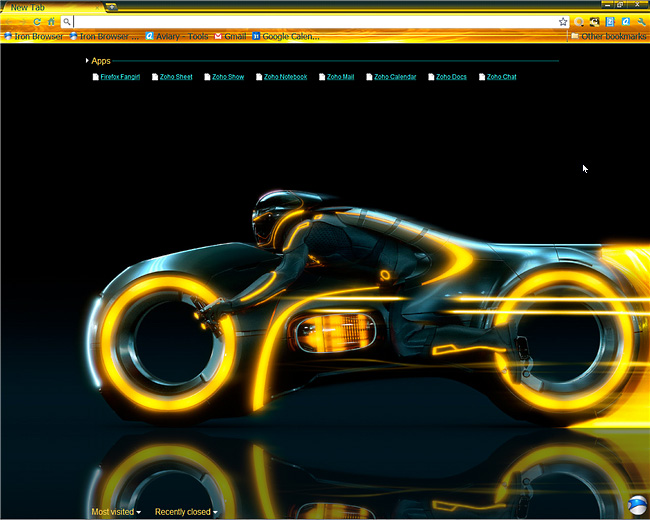Expand the Recently closed menu
This screenshot has width=650, height=520.
pos(185,512)
